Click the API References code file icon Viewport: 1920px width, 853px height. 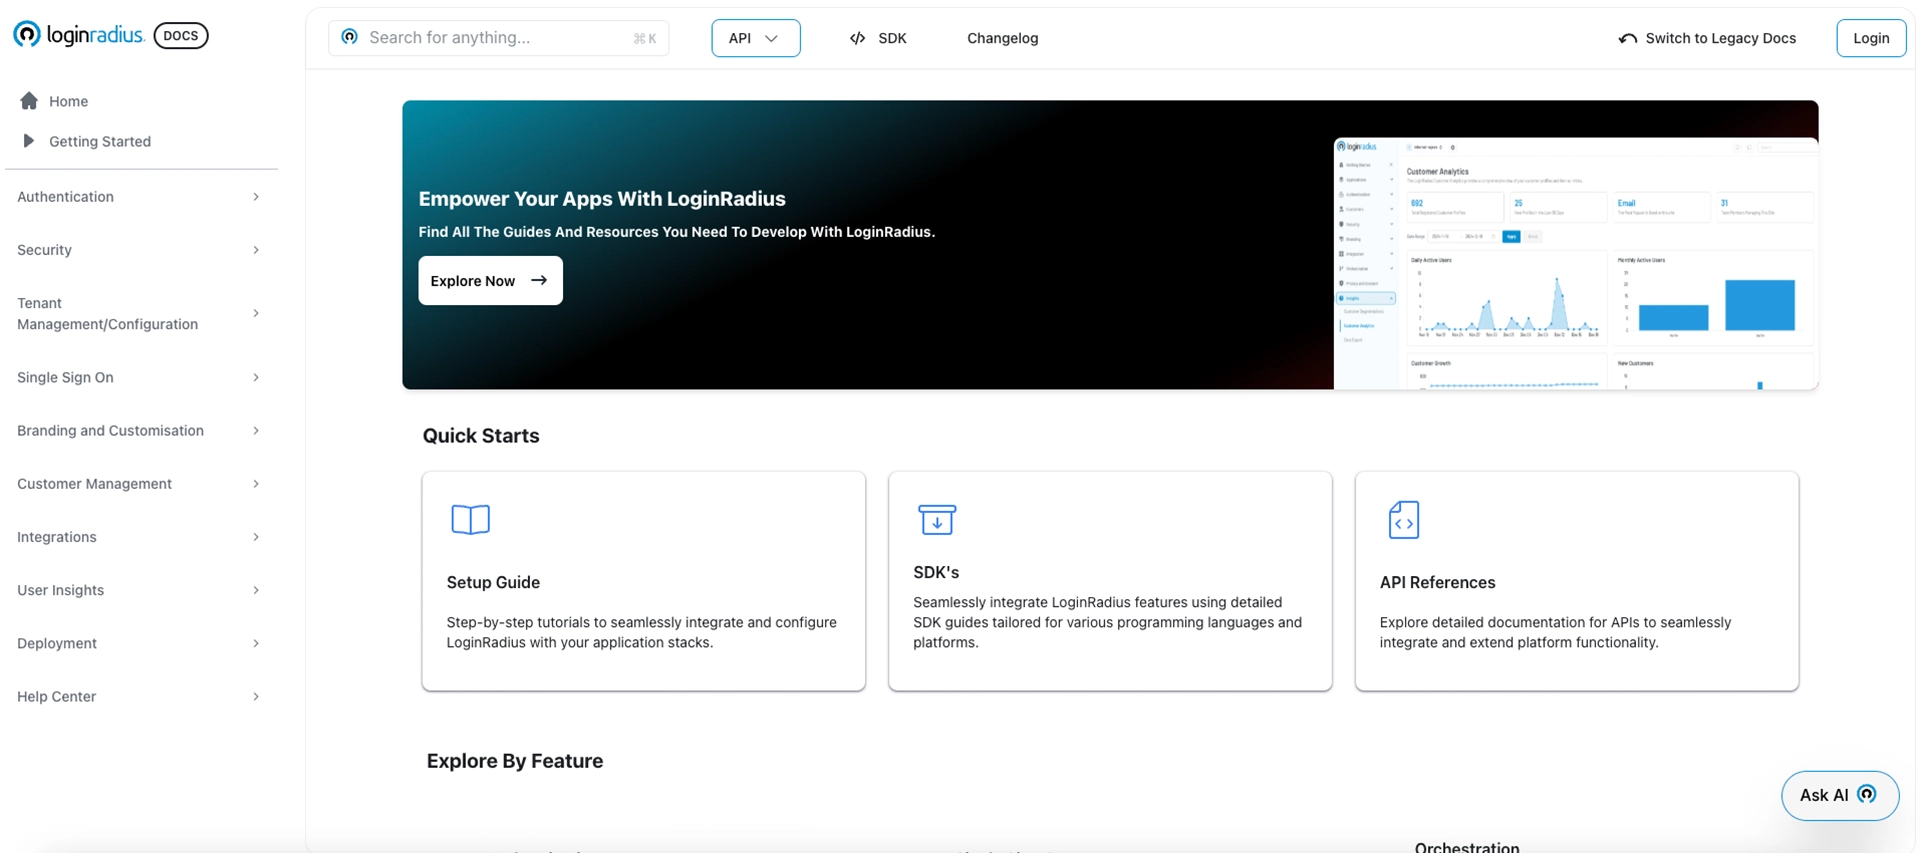tap(1404, 520)
